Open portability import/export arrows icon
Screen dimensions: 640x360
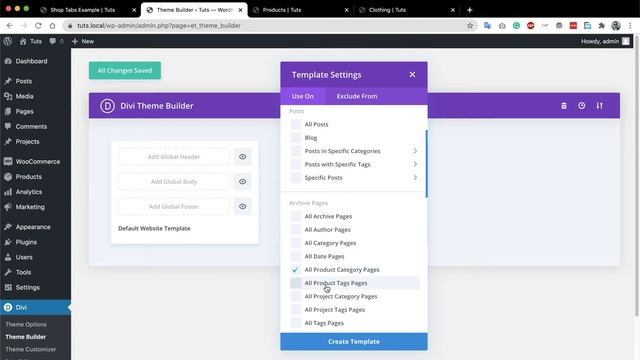click(599, 106)
